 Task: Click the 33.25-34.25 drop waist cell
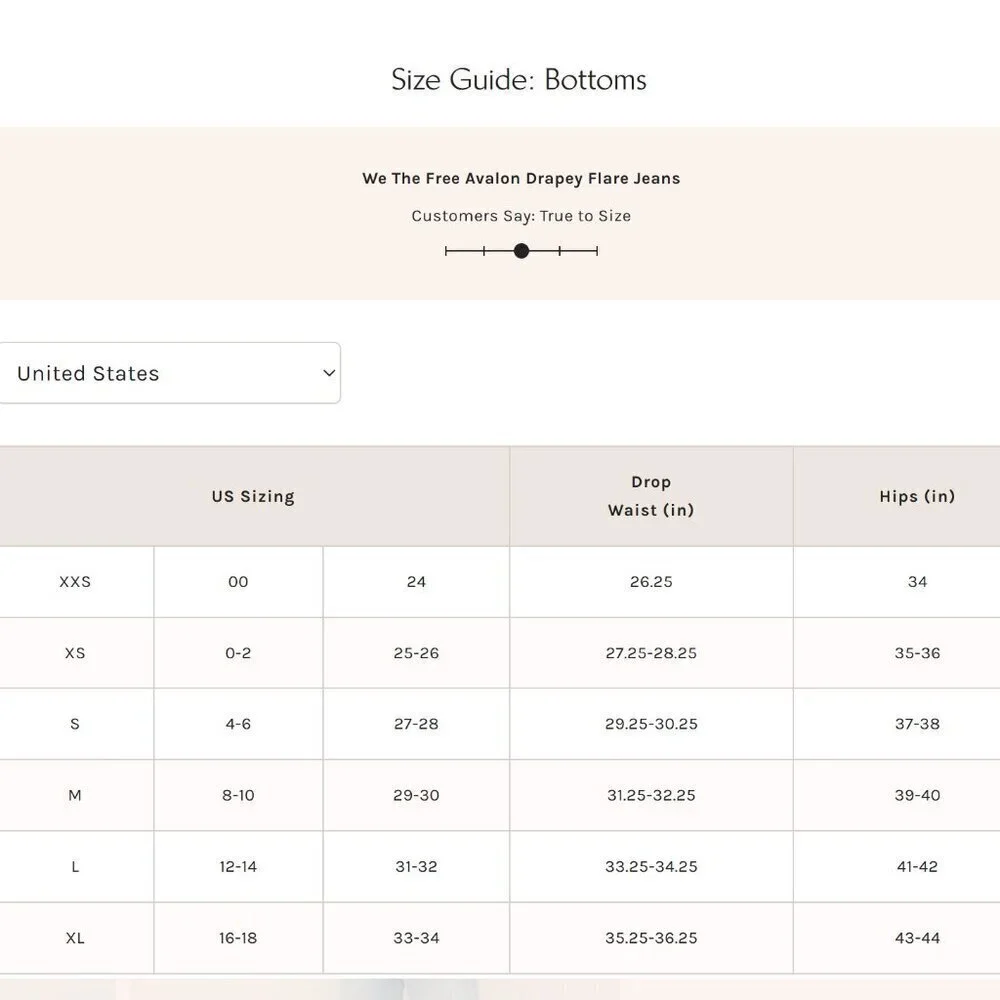[651, 867]
